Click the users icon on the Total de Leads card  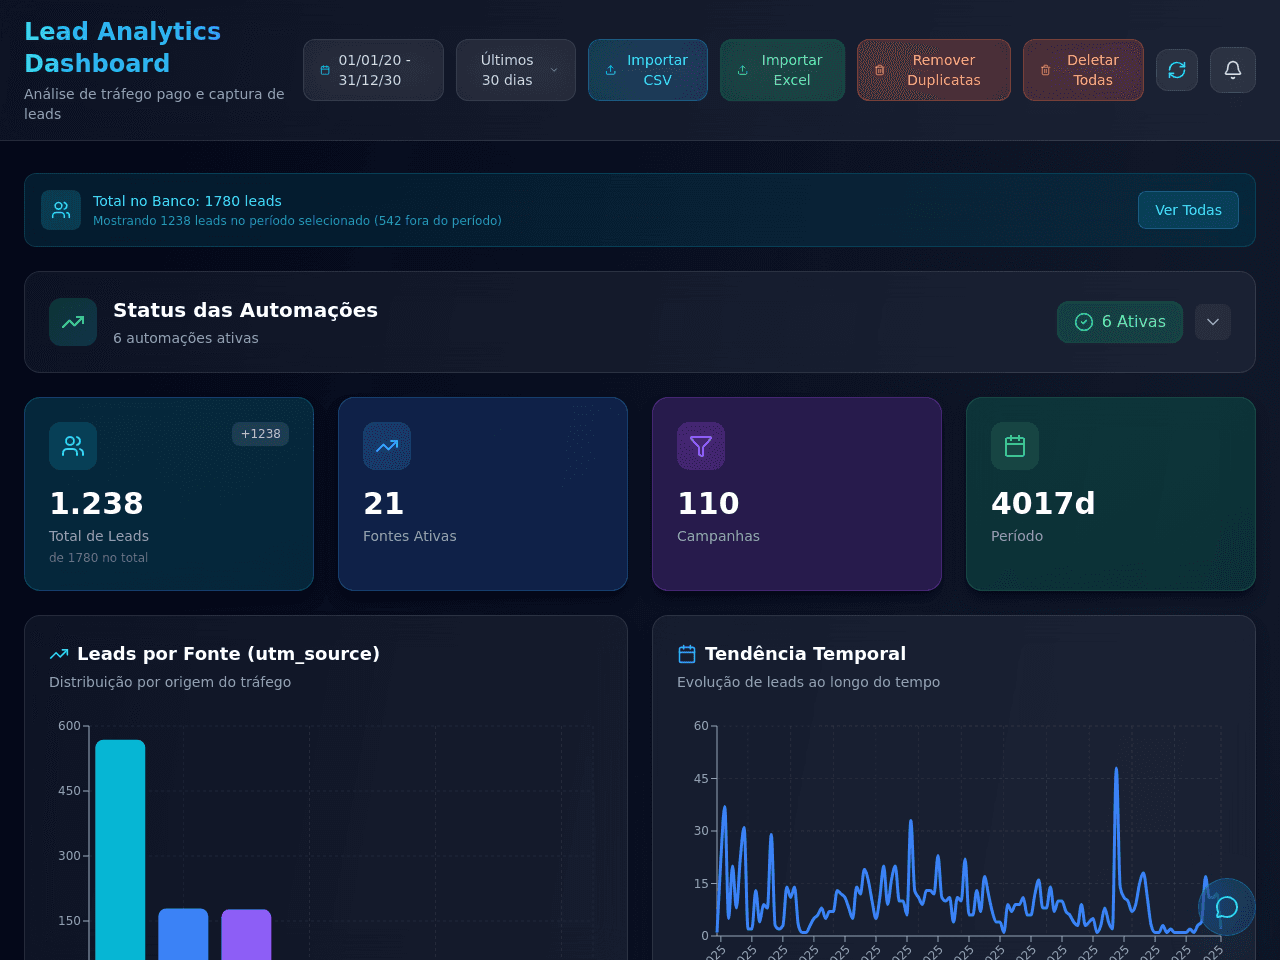pos(73,446)
